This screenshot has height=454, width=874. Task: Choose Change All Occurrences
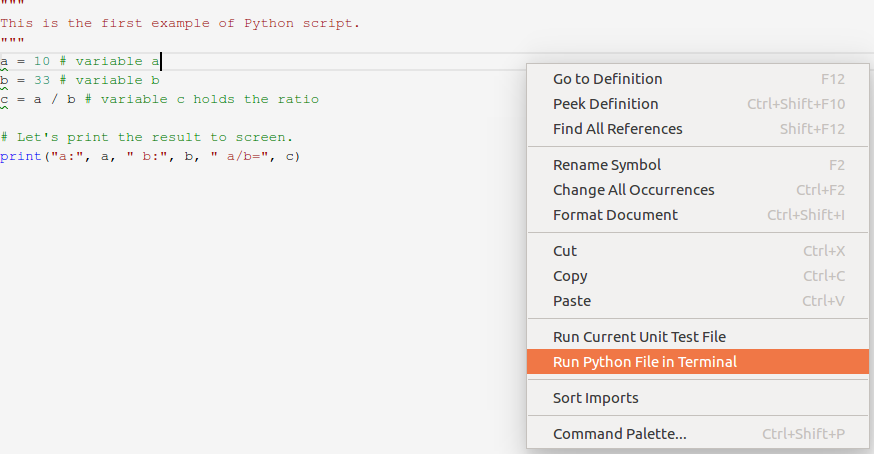tap(633, 190)
